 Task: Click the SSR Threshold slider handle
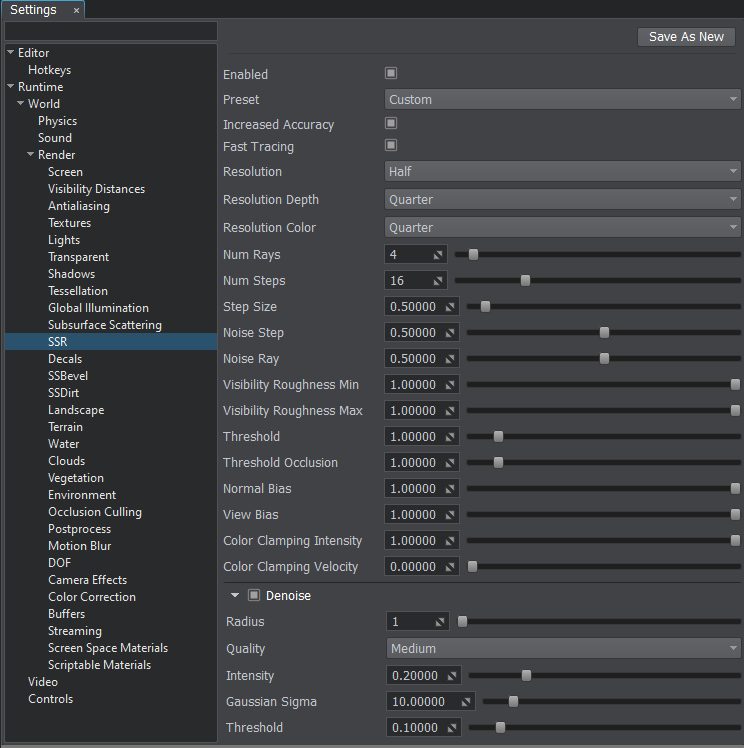click(498, 436)
